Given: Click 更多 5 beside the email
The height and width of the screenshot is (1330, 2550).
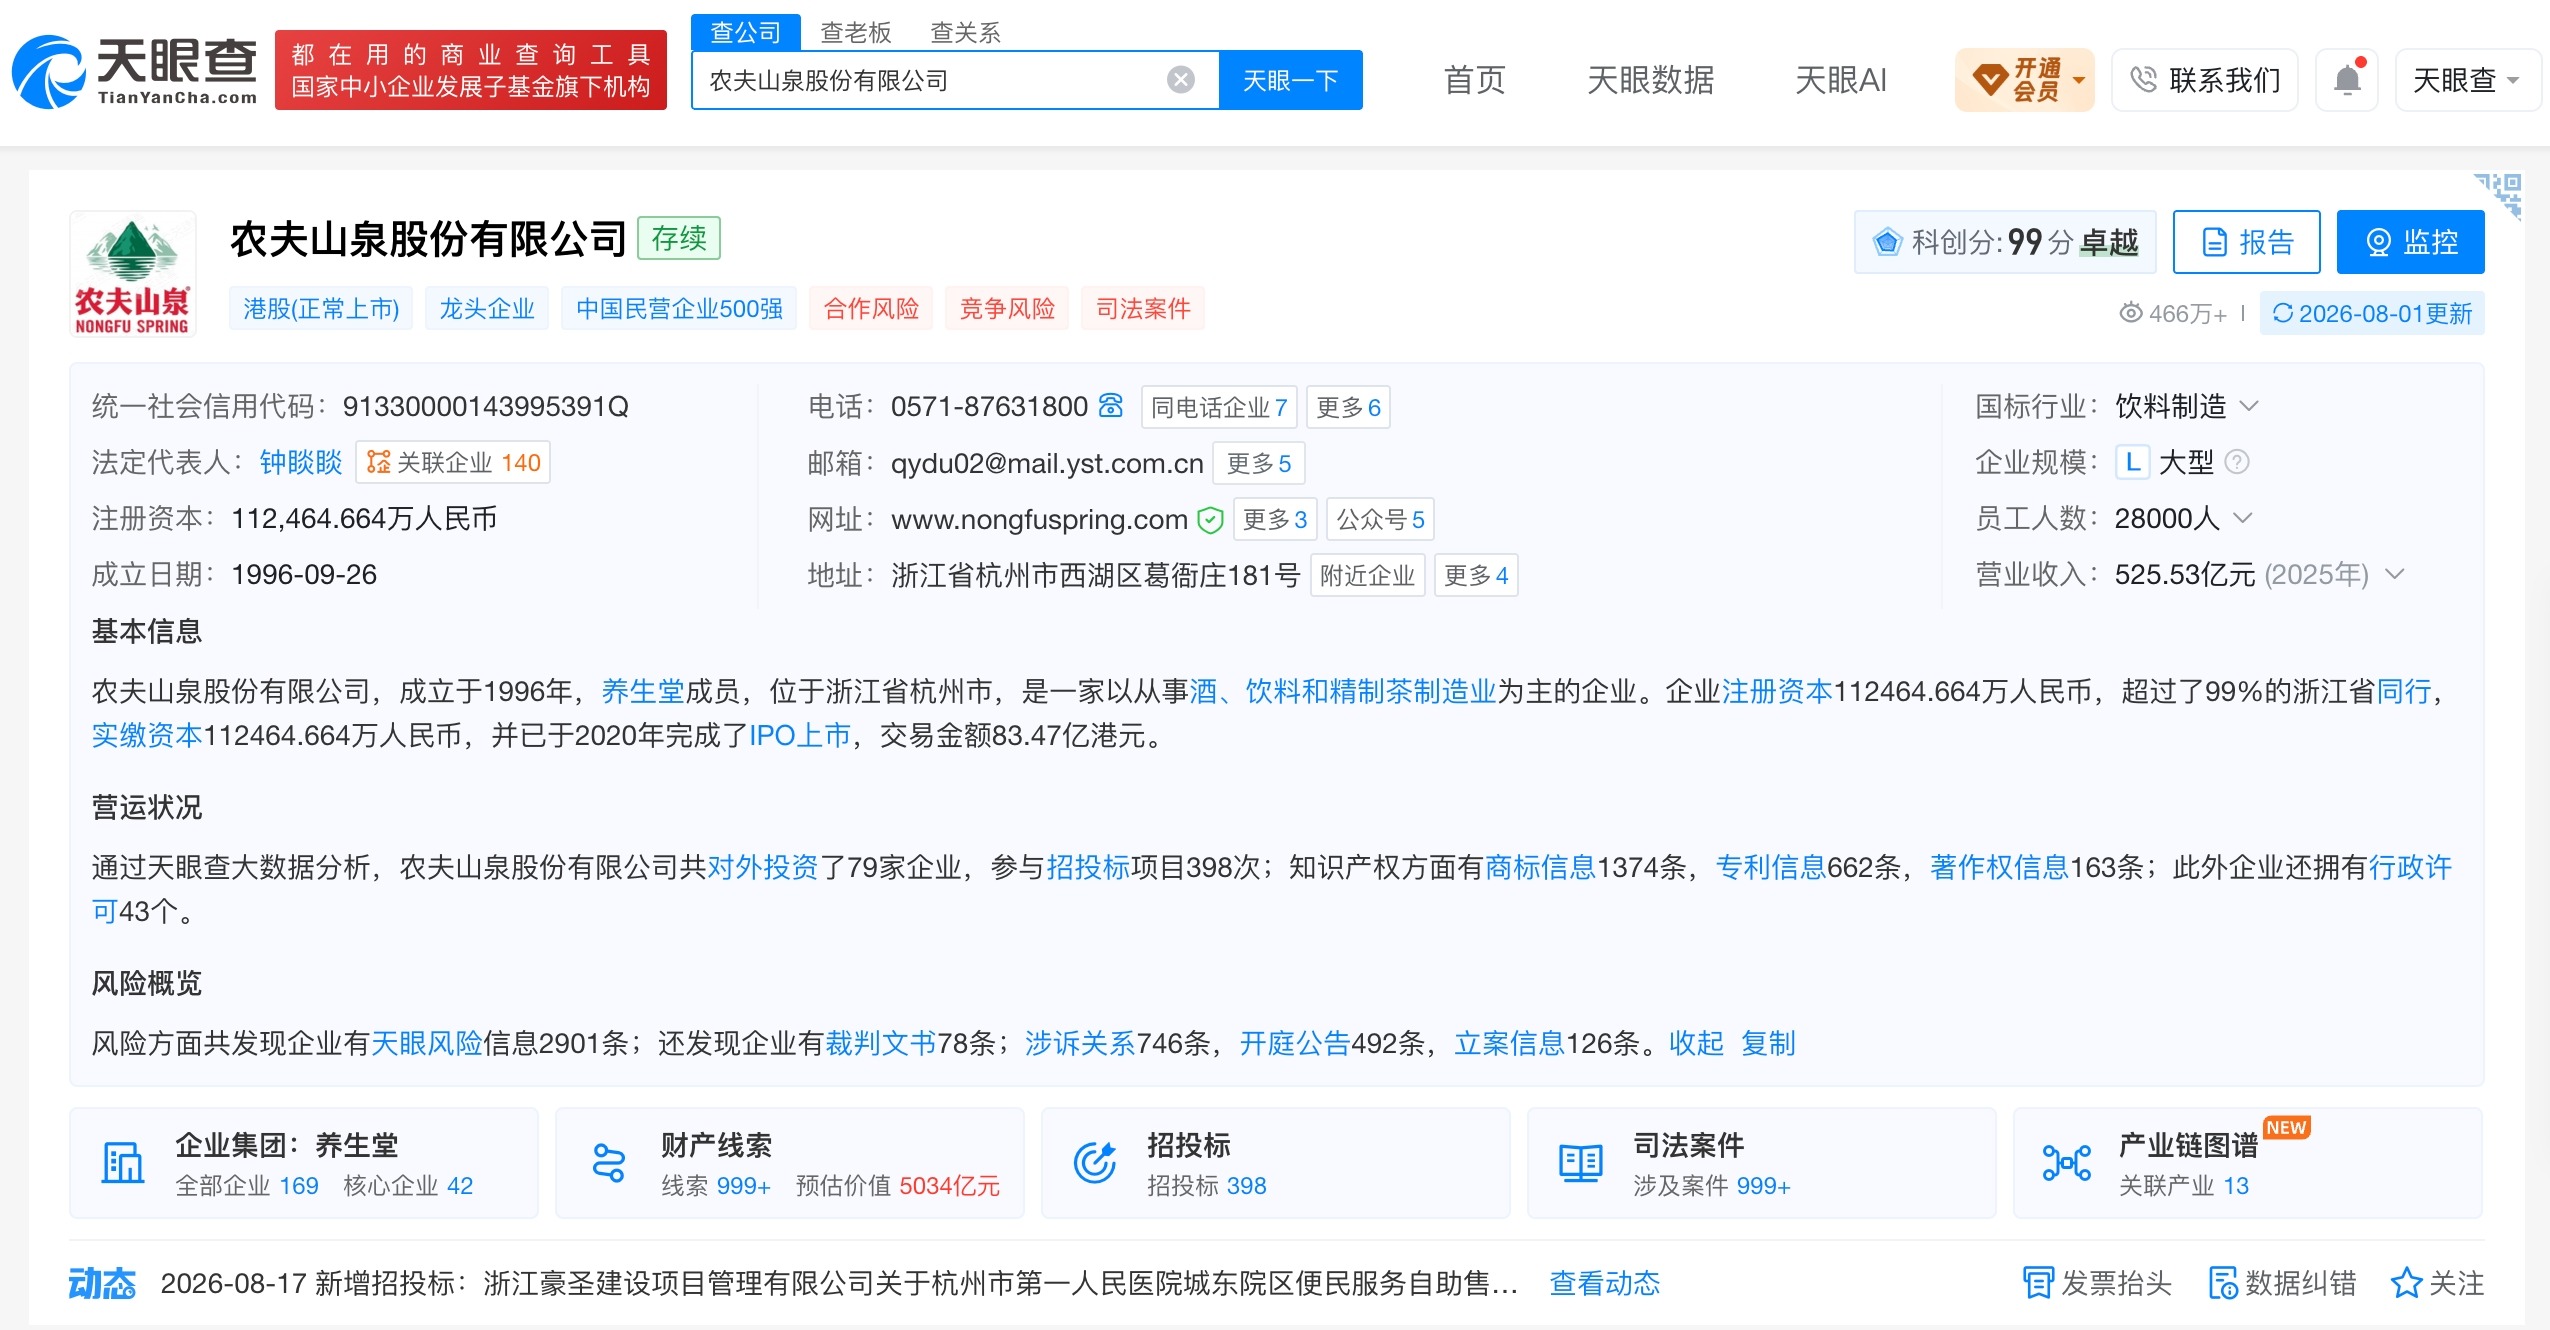Looking at the screenshot, I should coord(1259,463).
